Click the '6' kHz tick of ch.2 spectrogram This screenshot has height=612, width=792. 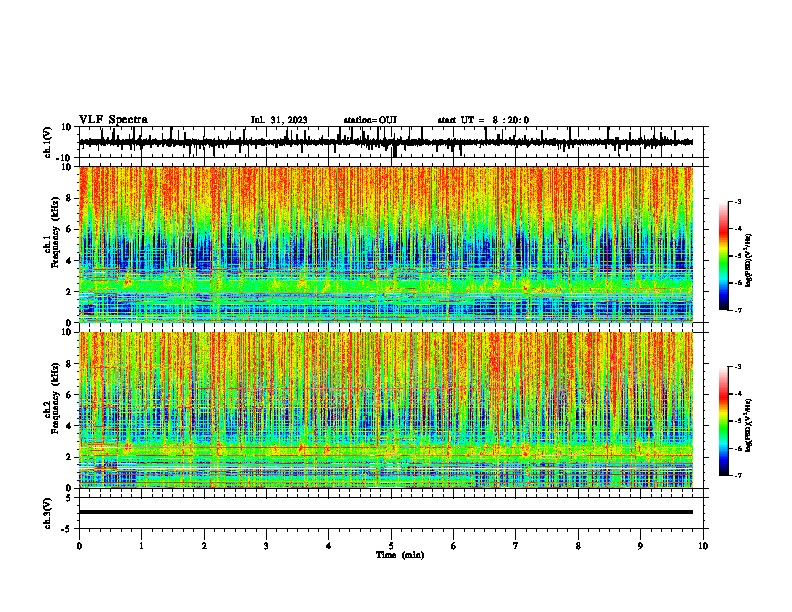[70, 395]
